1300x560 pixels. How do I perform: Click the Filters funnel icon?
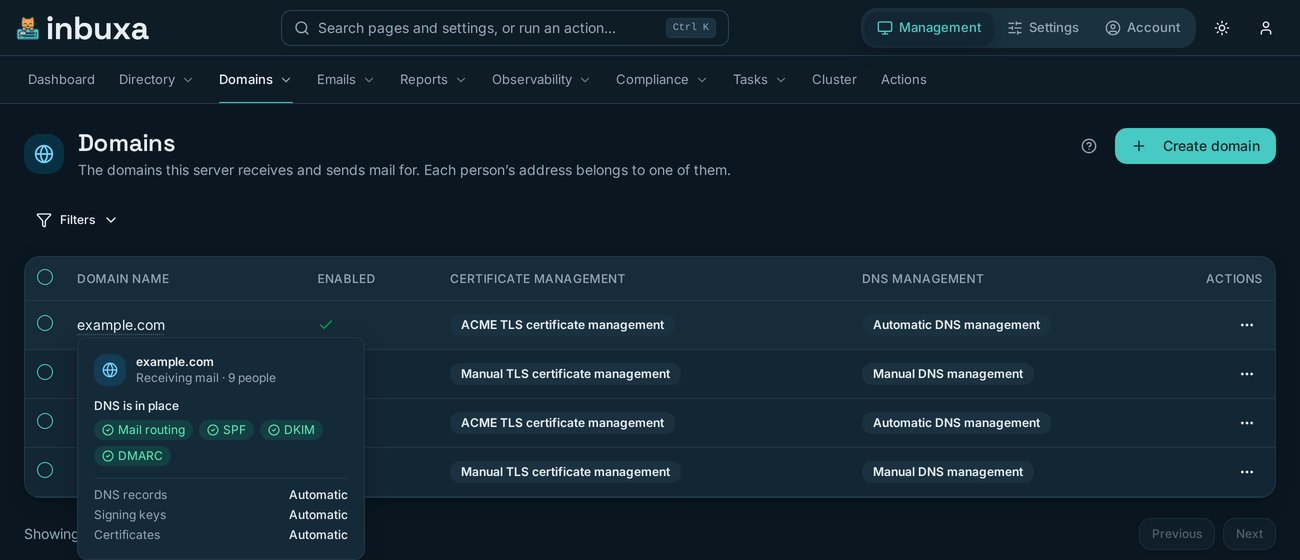tap(44, 220)
